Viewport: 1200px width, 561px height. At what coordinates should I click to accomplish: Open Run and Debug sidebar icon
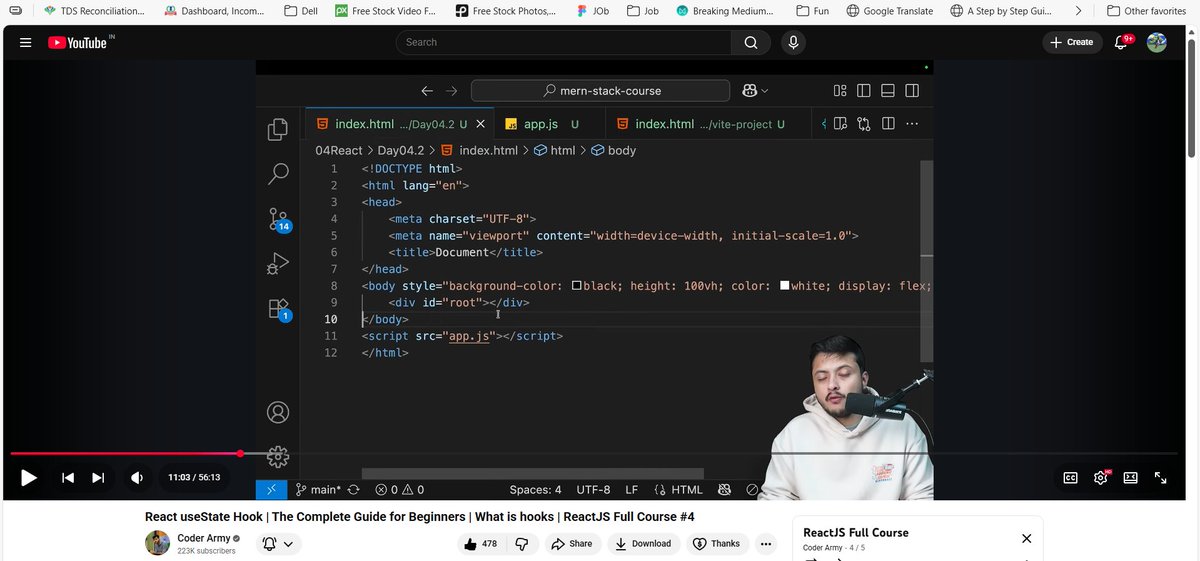(278, 264)
